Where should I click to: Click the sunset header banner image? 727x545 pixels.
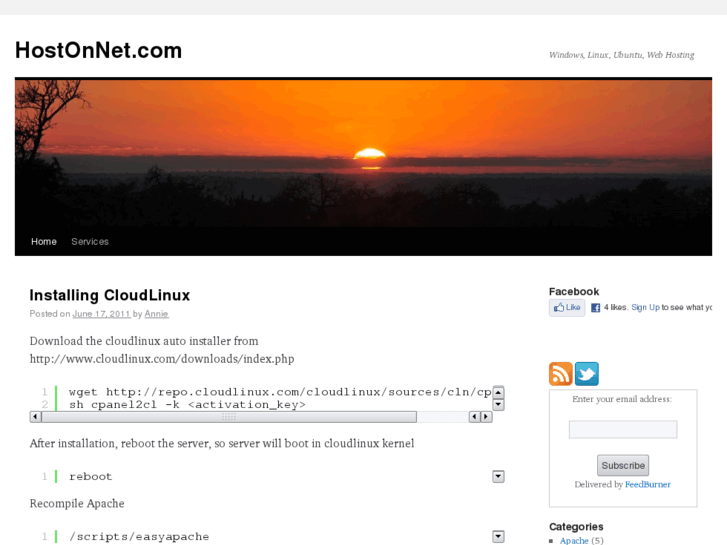point(364,153)
